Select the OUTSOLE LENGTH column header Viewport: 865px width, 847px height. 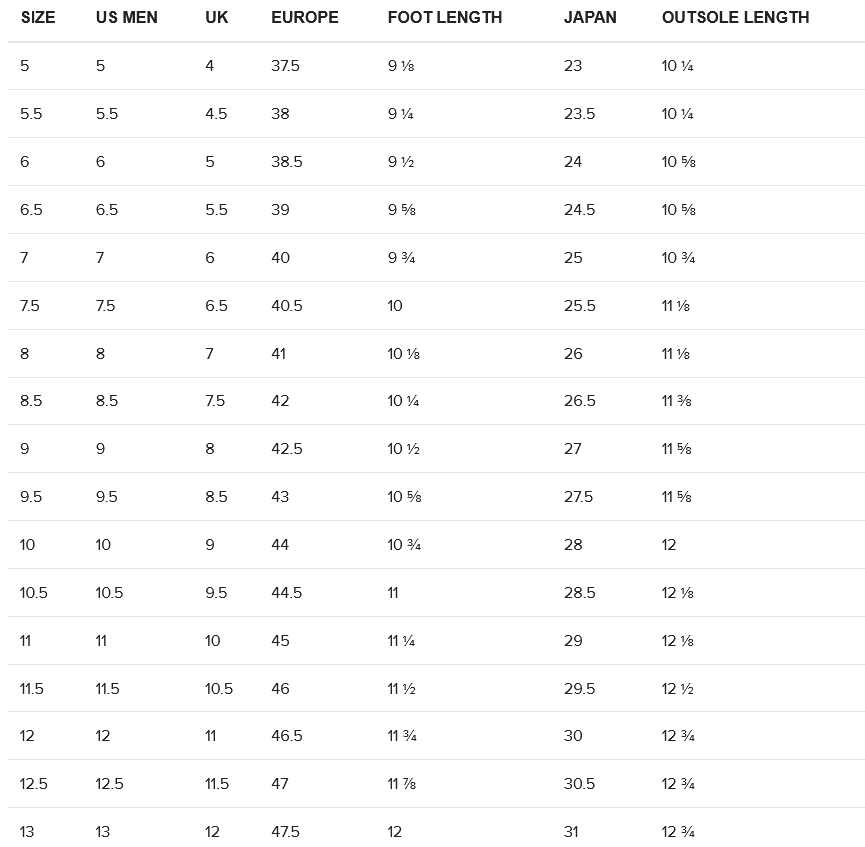736,17
